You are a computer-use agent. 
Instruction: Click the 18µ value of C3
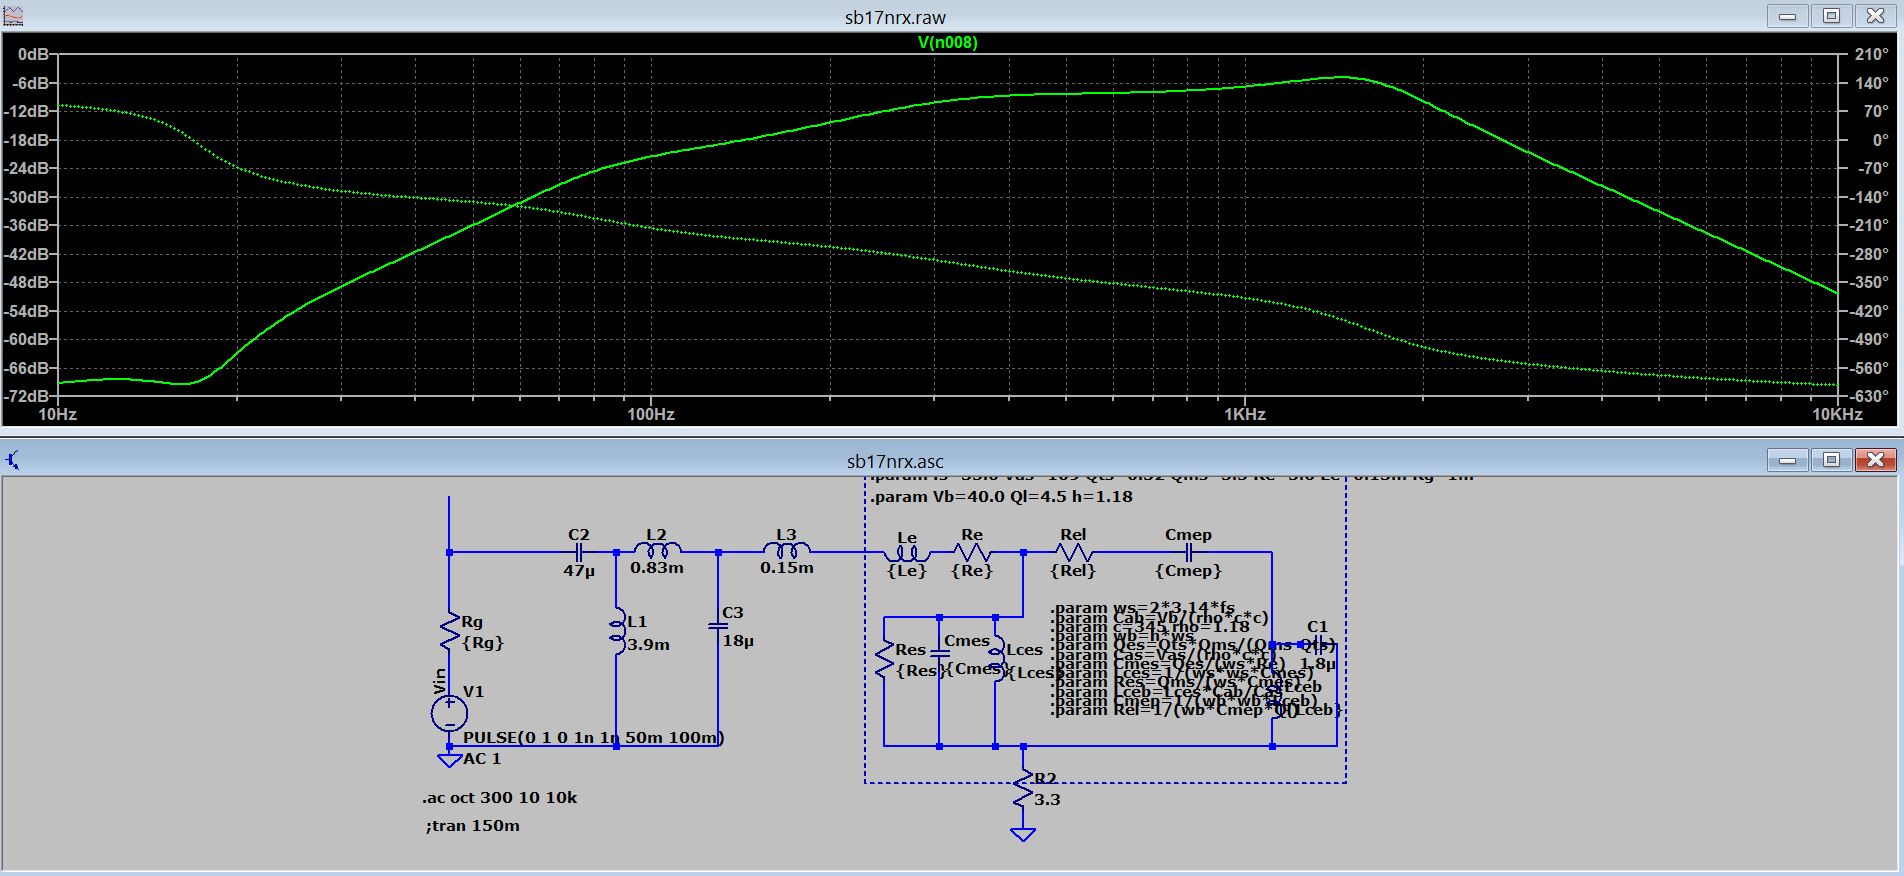(738, 640)
